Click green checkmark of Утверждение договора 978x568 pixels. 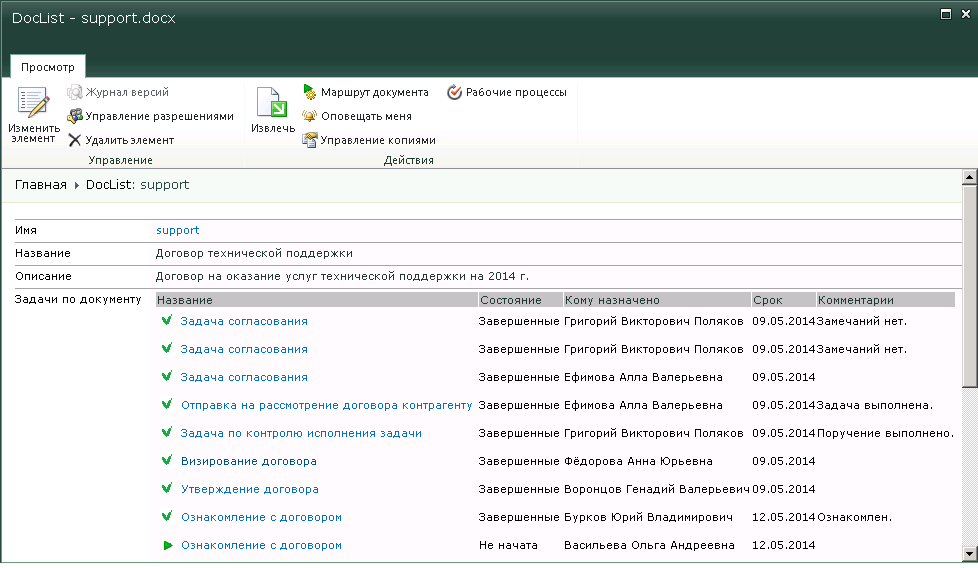tap(167, 488)
